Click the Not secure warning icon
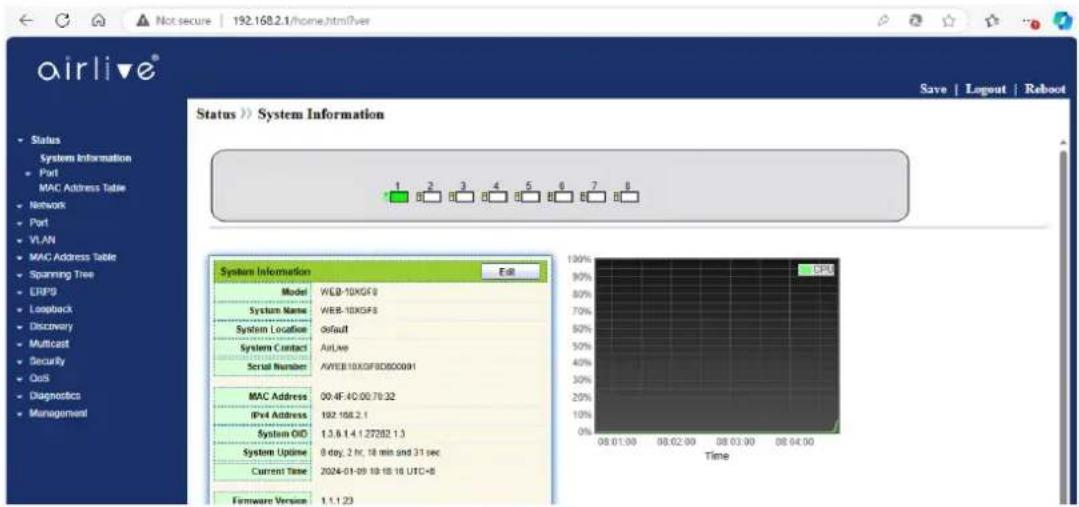This screenshot has width=1079, height=507. 144,21
